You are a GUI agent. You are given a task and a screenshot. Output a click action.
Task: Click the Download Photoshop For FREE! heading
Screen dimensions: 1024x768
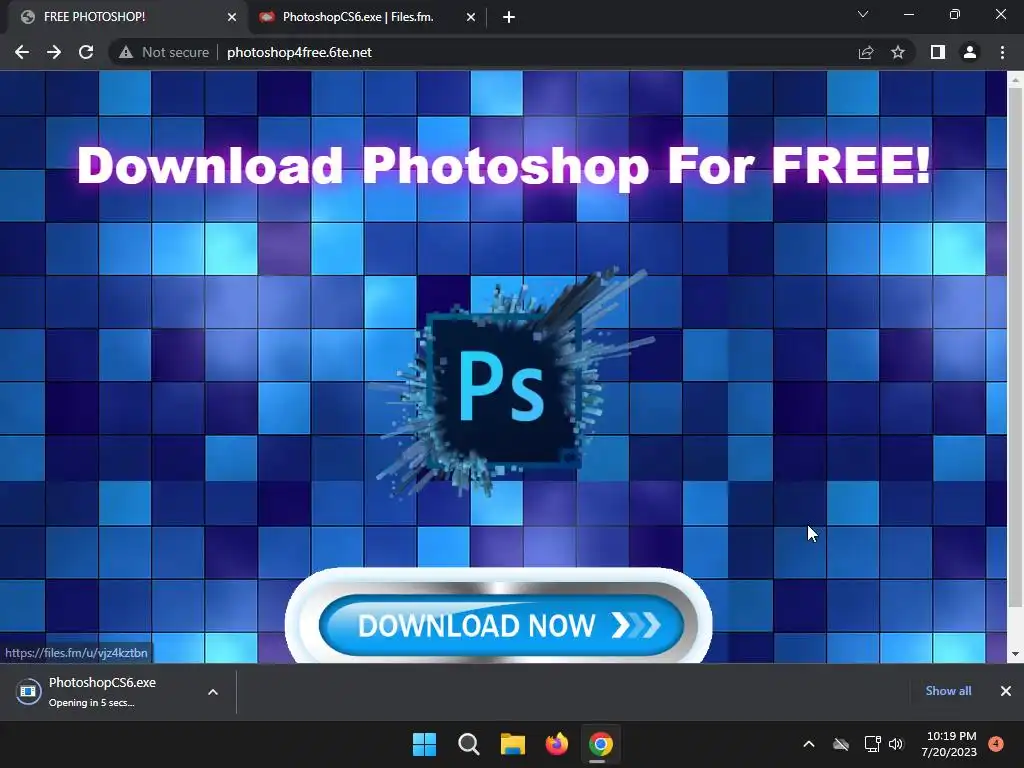tap(504, 166)
